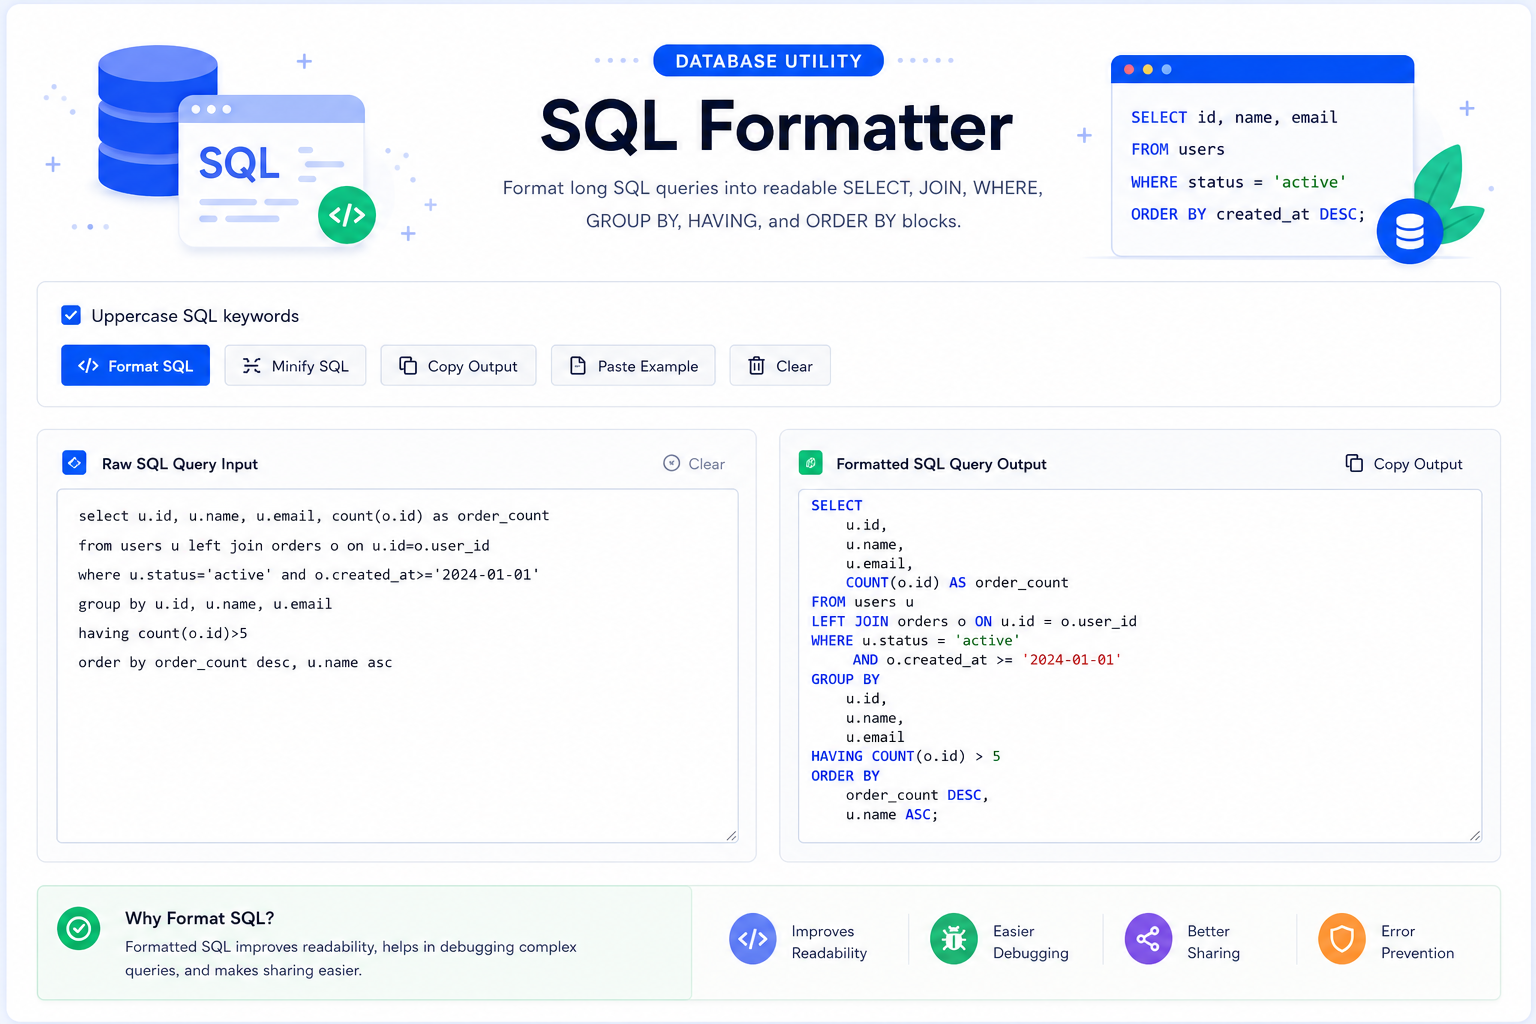
Task: Click the Formatted SQL Query Output green icon
Action: click(x=811, y=463)
